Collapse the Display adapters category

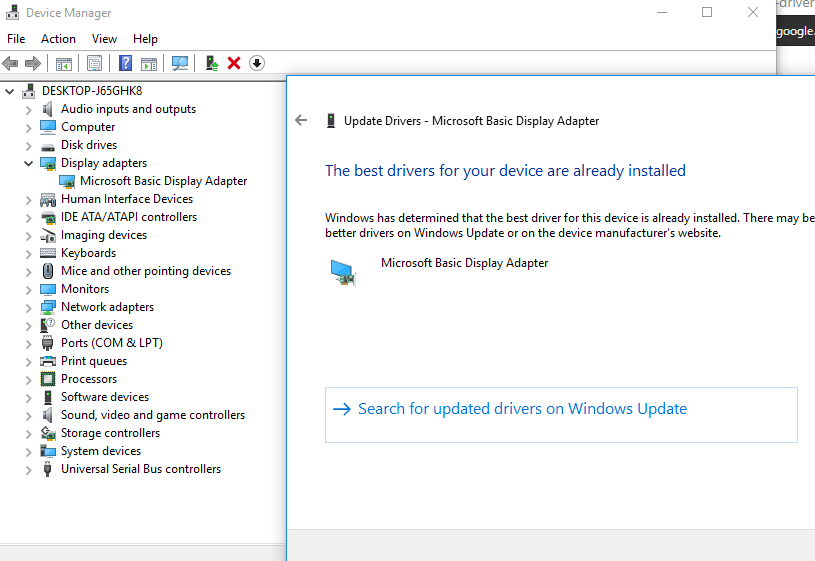29,163
